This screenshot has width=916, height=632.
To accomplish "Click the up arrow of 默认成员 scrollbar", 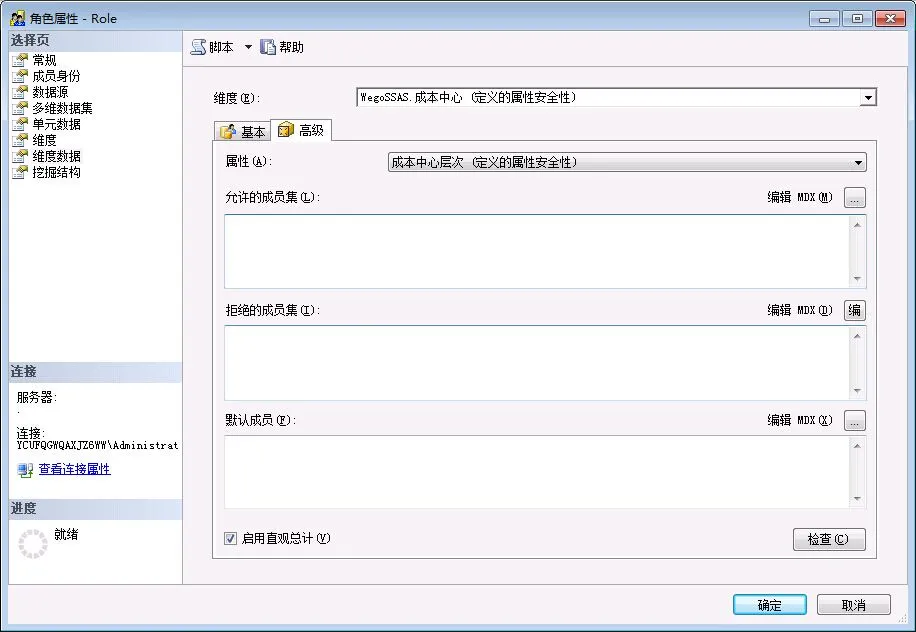I will pos(857,446).
